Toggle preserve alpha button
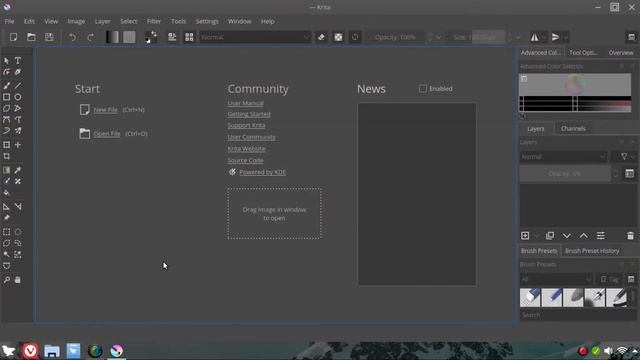640x360 pixels. click(x=338, y=37)
